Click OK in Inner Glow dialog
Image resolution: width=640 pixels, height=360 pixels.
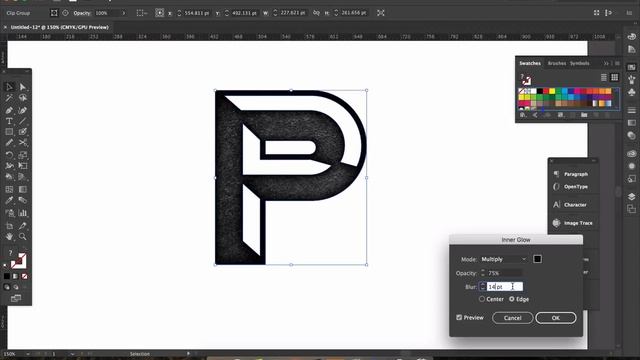tap(556, 318)
